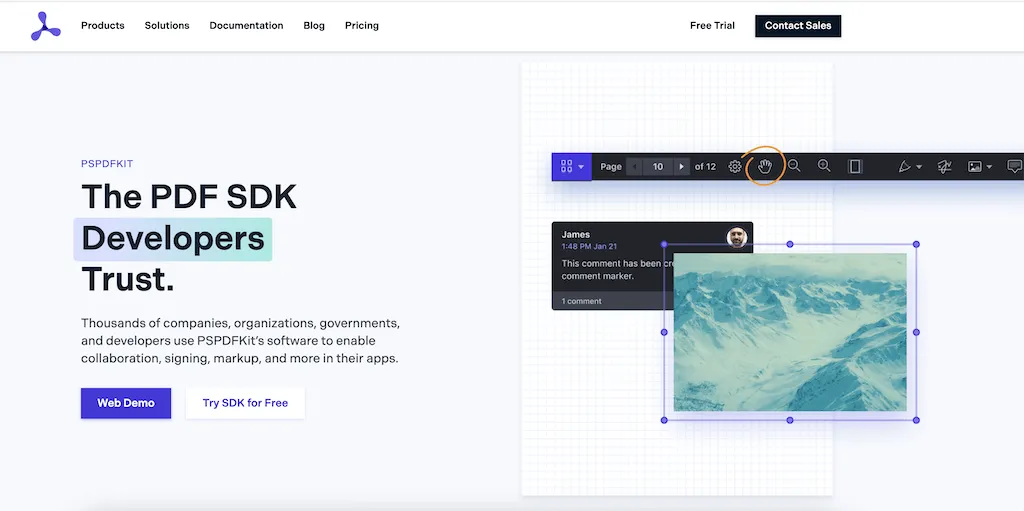The image size is (1024, 511).
Task: Go to previous page arrow
Action: point(635,167)
